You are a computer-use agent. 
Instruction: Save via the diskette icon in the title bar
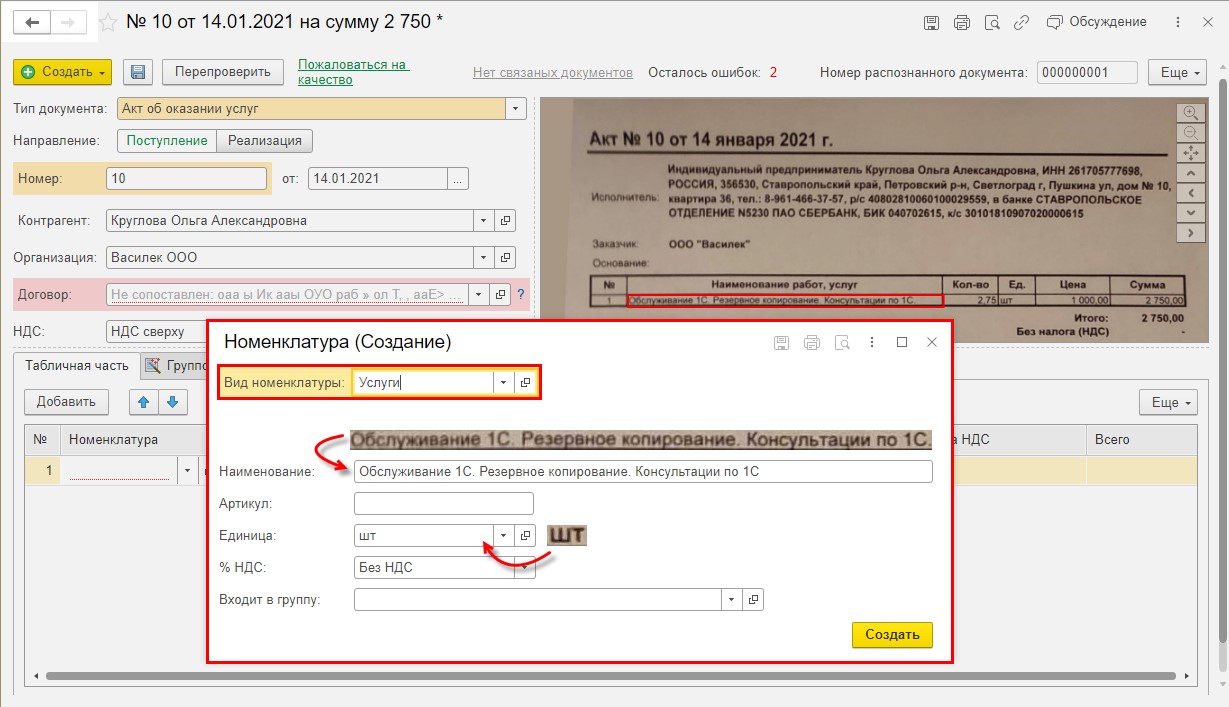tap(931, 22)
